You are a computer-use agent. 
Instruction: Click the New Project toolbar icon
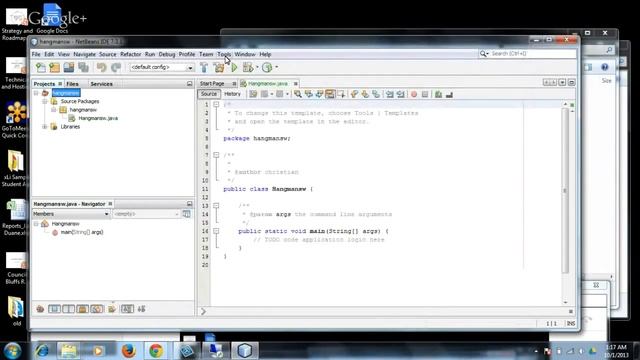(x=55, y=67)
